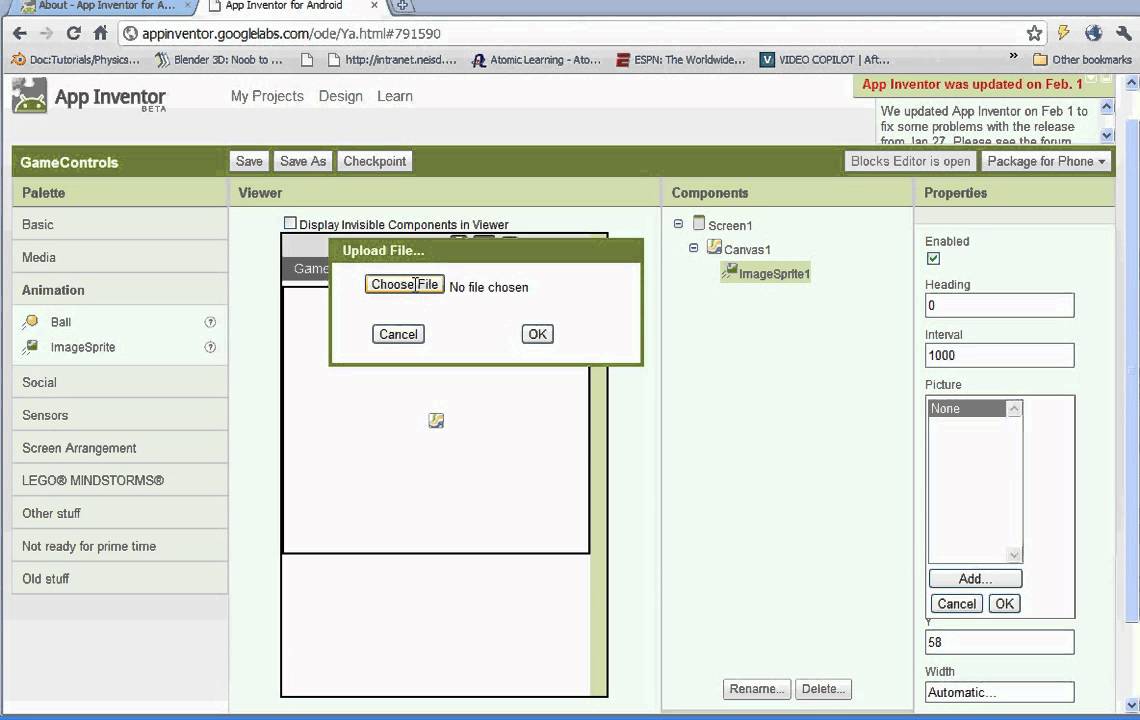The width and height of the screenshot is (1140, 720).
Task: Collapse Screen1 tree node
Action: point(678,224)
